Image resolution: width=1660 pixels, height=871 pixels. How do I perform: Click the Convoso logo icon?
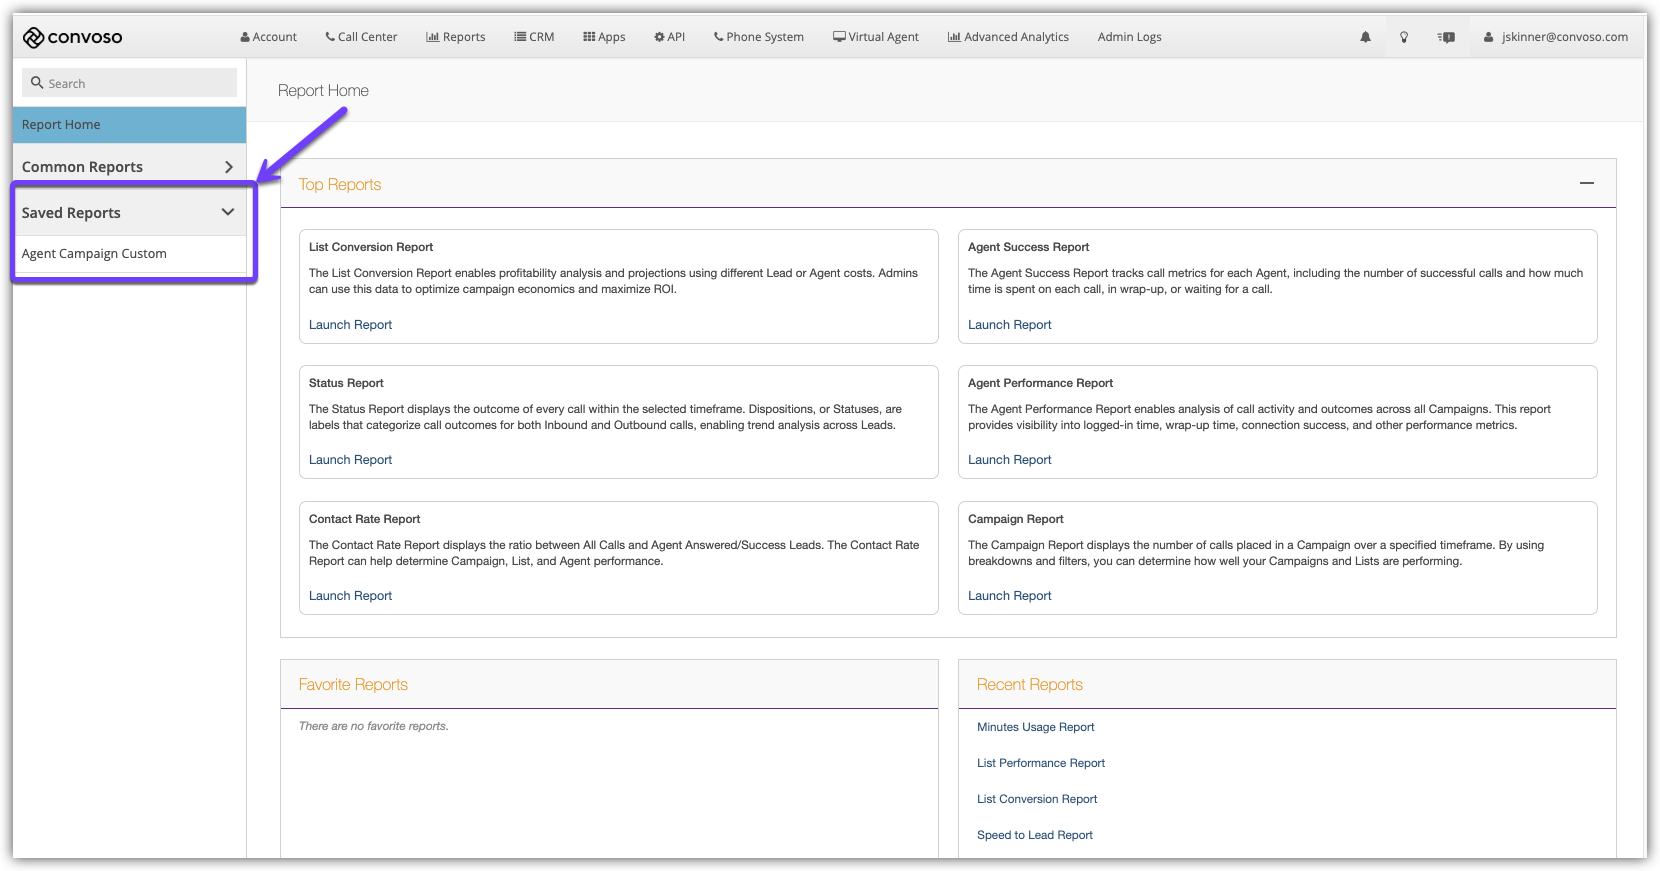[x=33, y=38]
